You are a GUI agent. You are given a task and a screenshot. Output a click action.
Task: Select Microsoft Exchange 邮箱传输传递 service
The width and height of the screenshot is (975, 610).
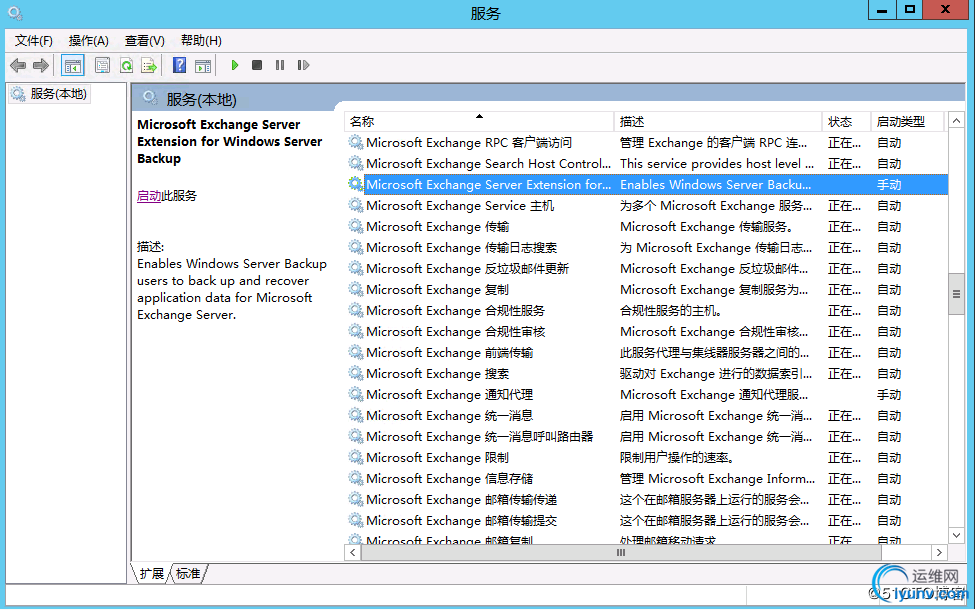pos(646,500)
